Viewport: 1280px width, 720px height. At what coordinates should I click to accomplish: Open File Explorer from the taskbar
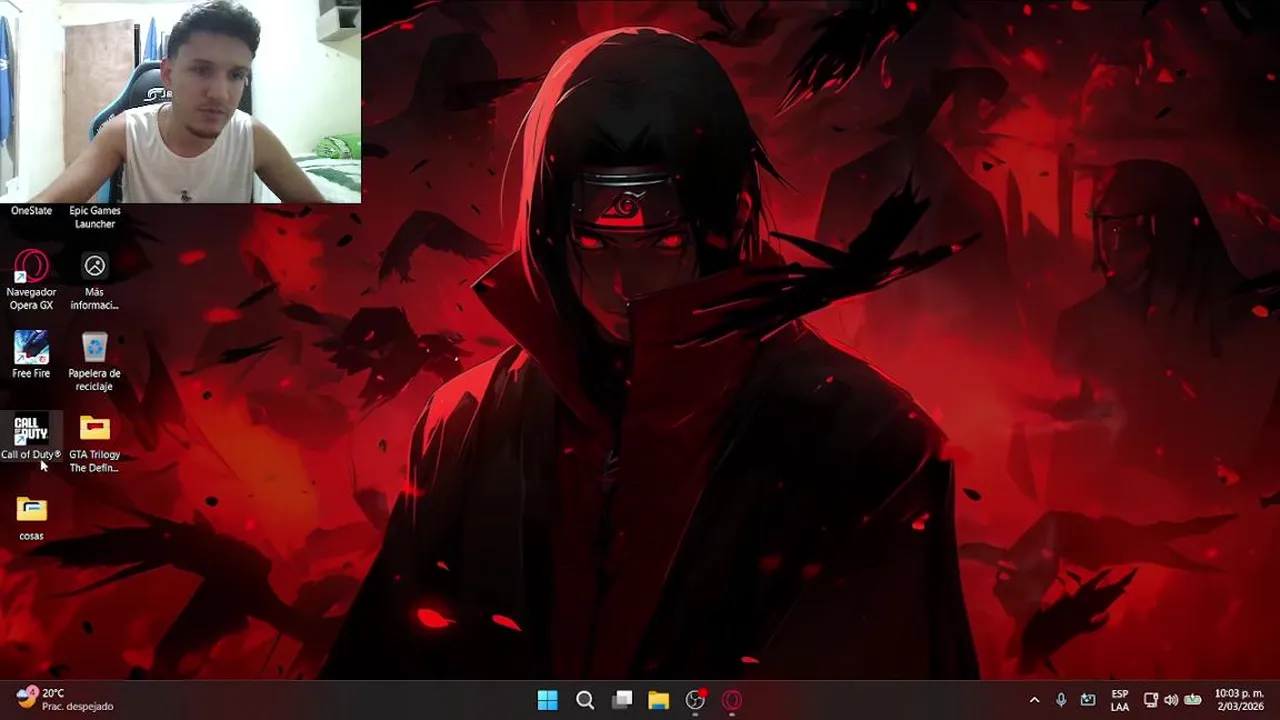point(658,700)
